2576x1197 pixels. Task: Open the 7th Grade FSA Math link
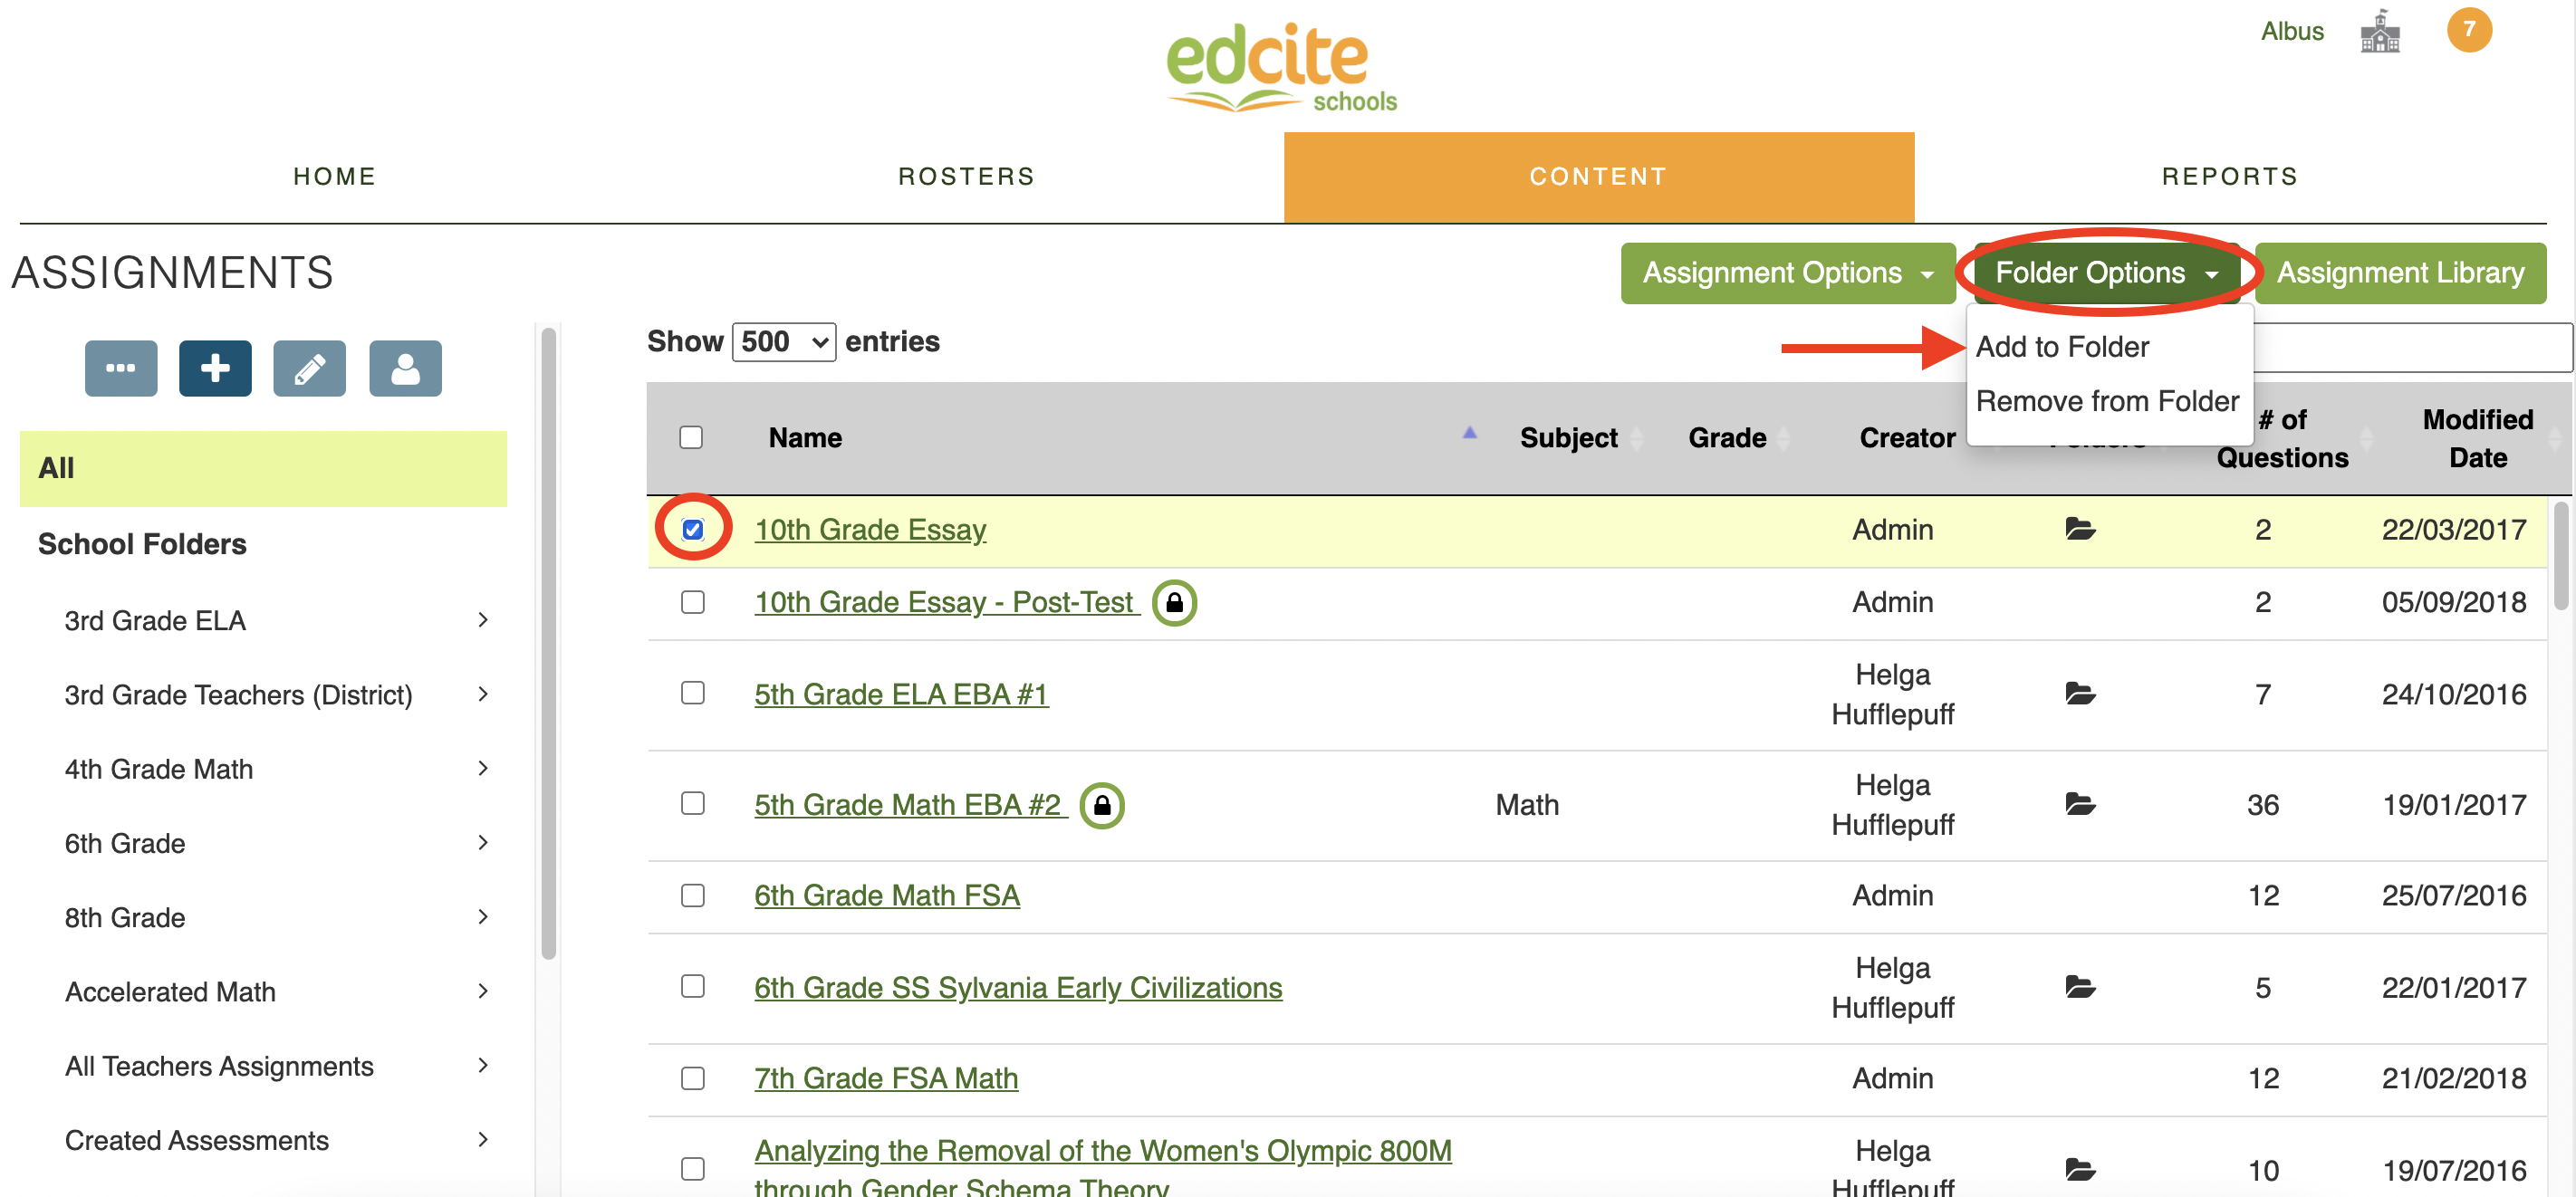pyautogui.click(x=885, y=1078)
